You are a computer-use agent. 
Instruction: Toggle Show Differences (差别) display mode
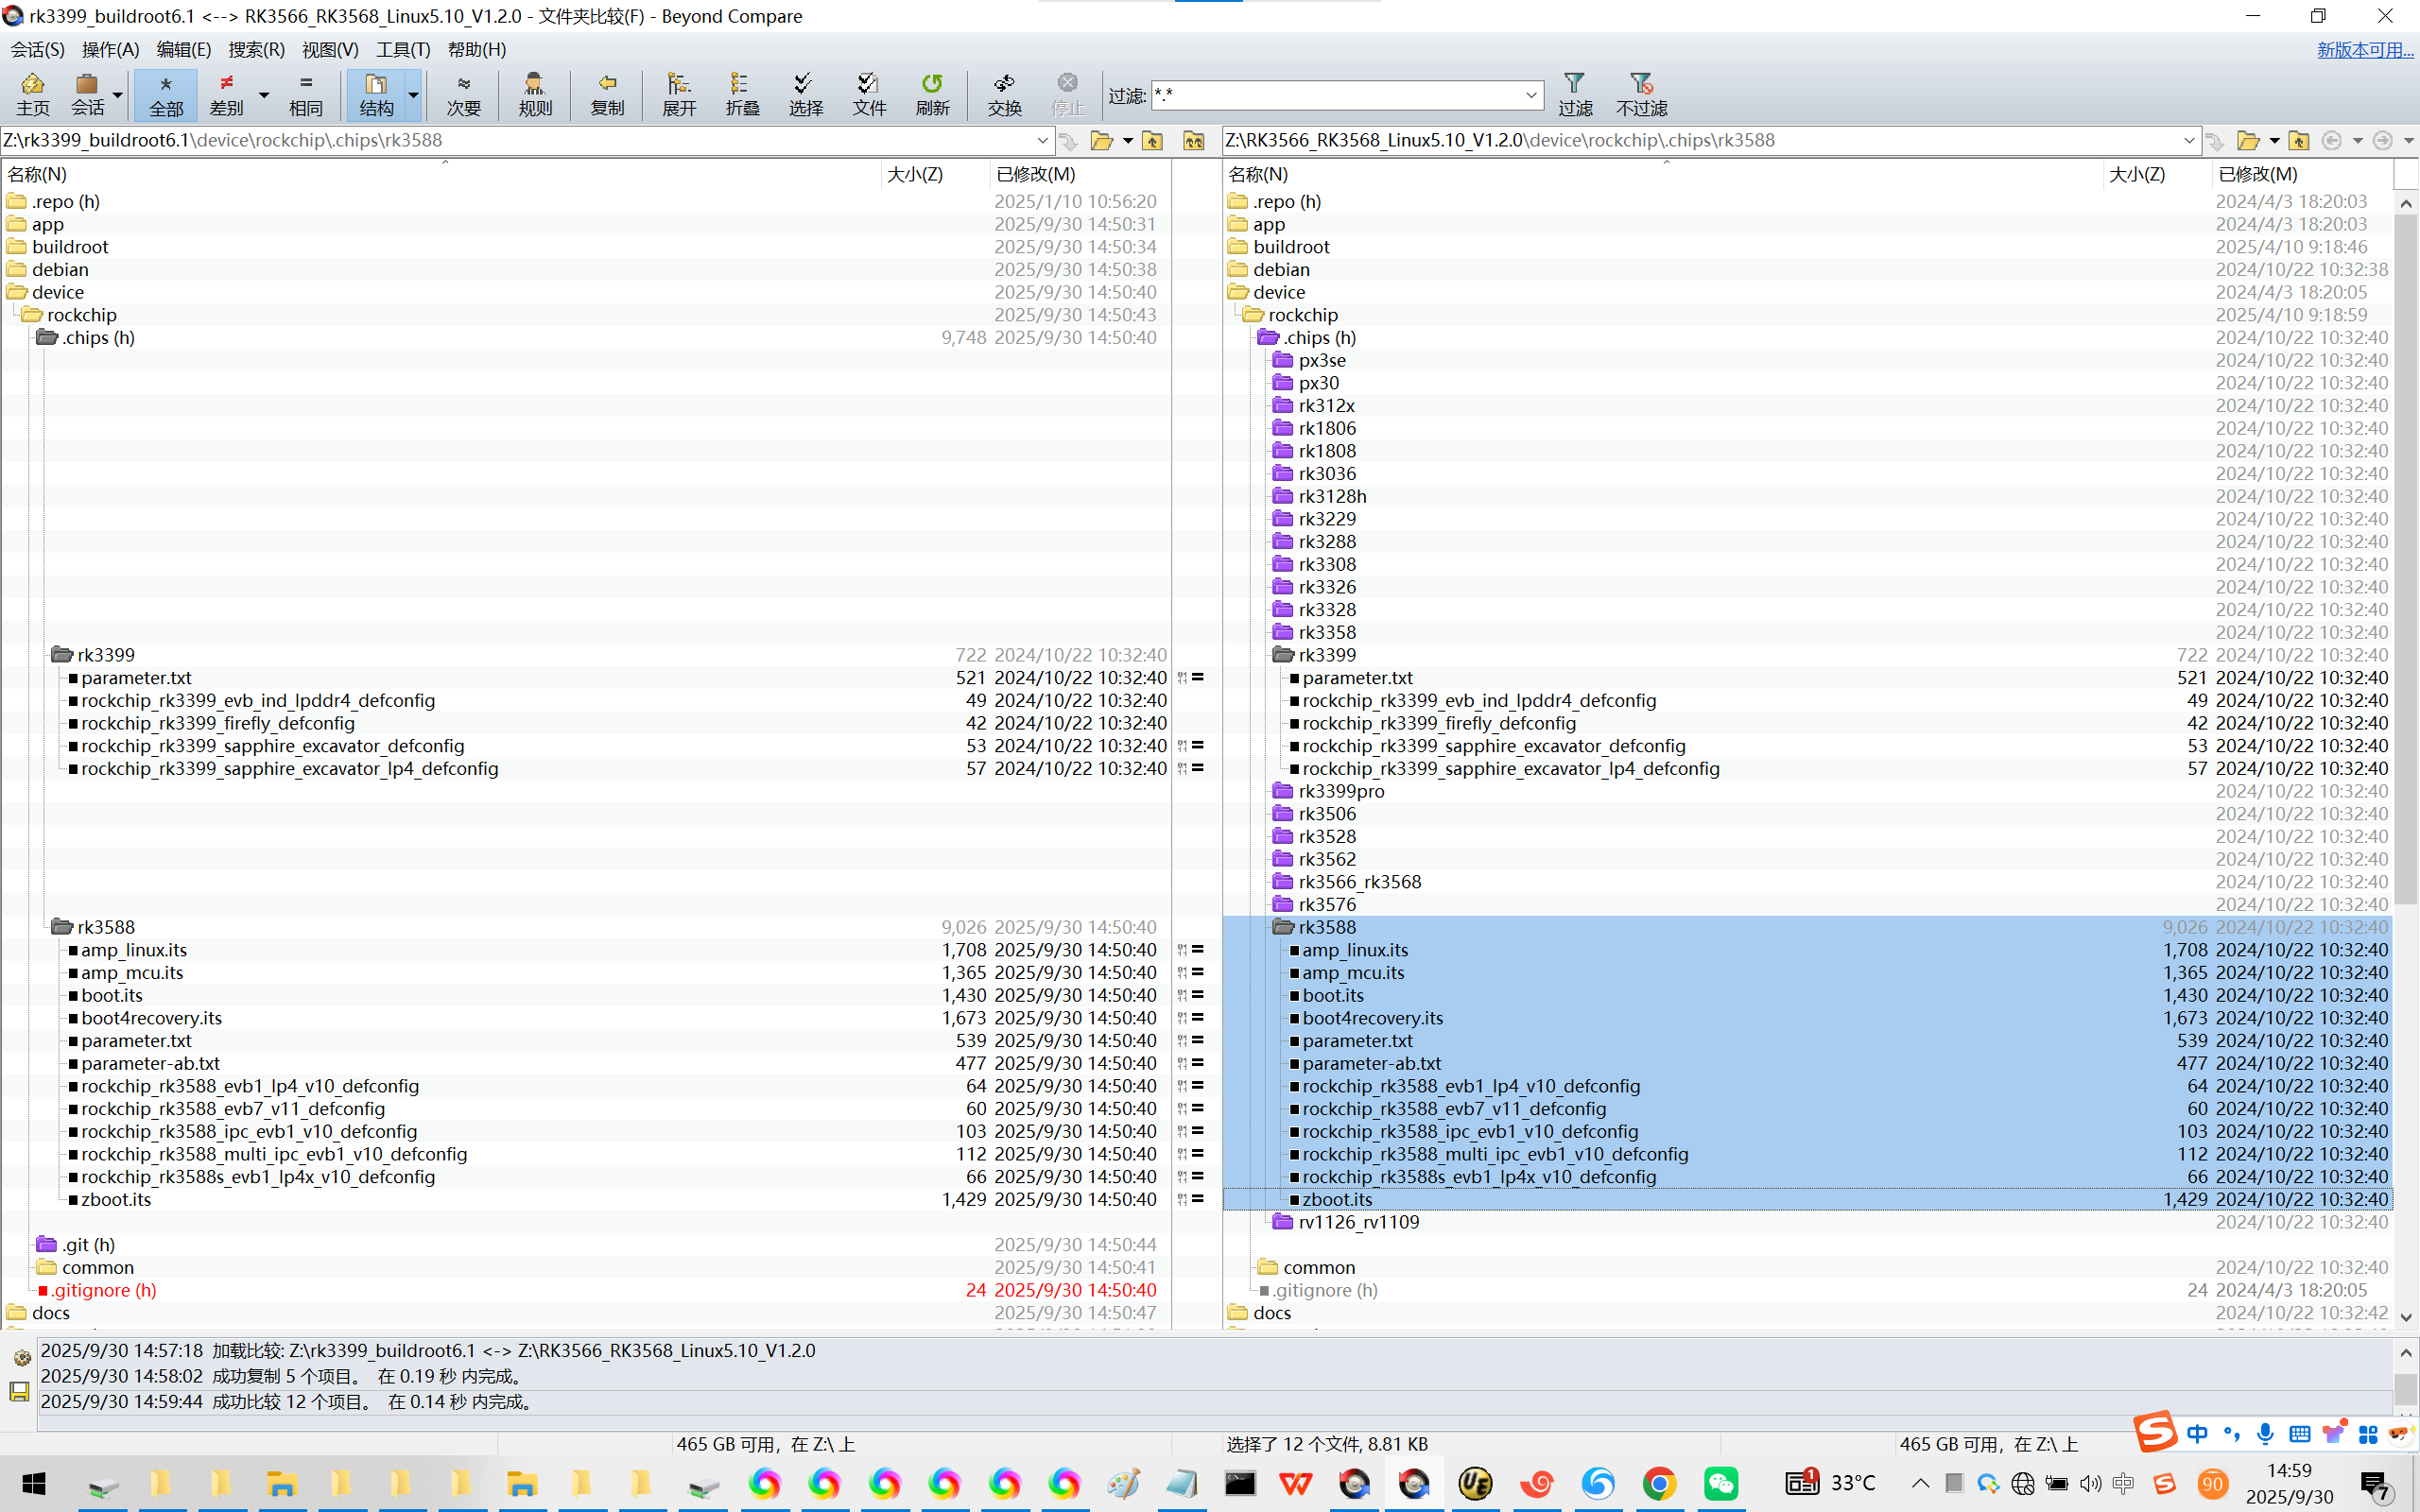coord(227,94)
